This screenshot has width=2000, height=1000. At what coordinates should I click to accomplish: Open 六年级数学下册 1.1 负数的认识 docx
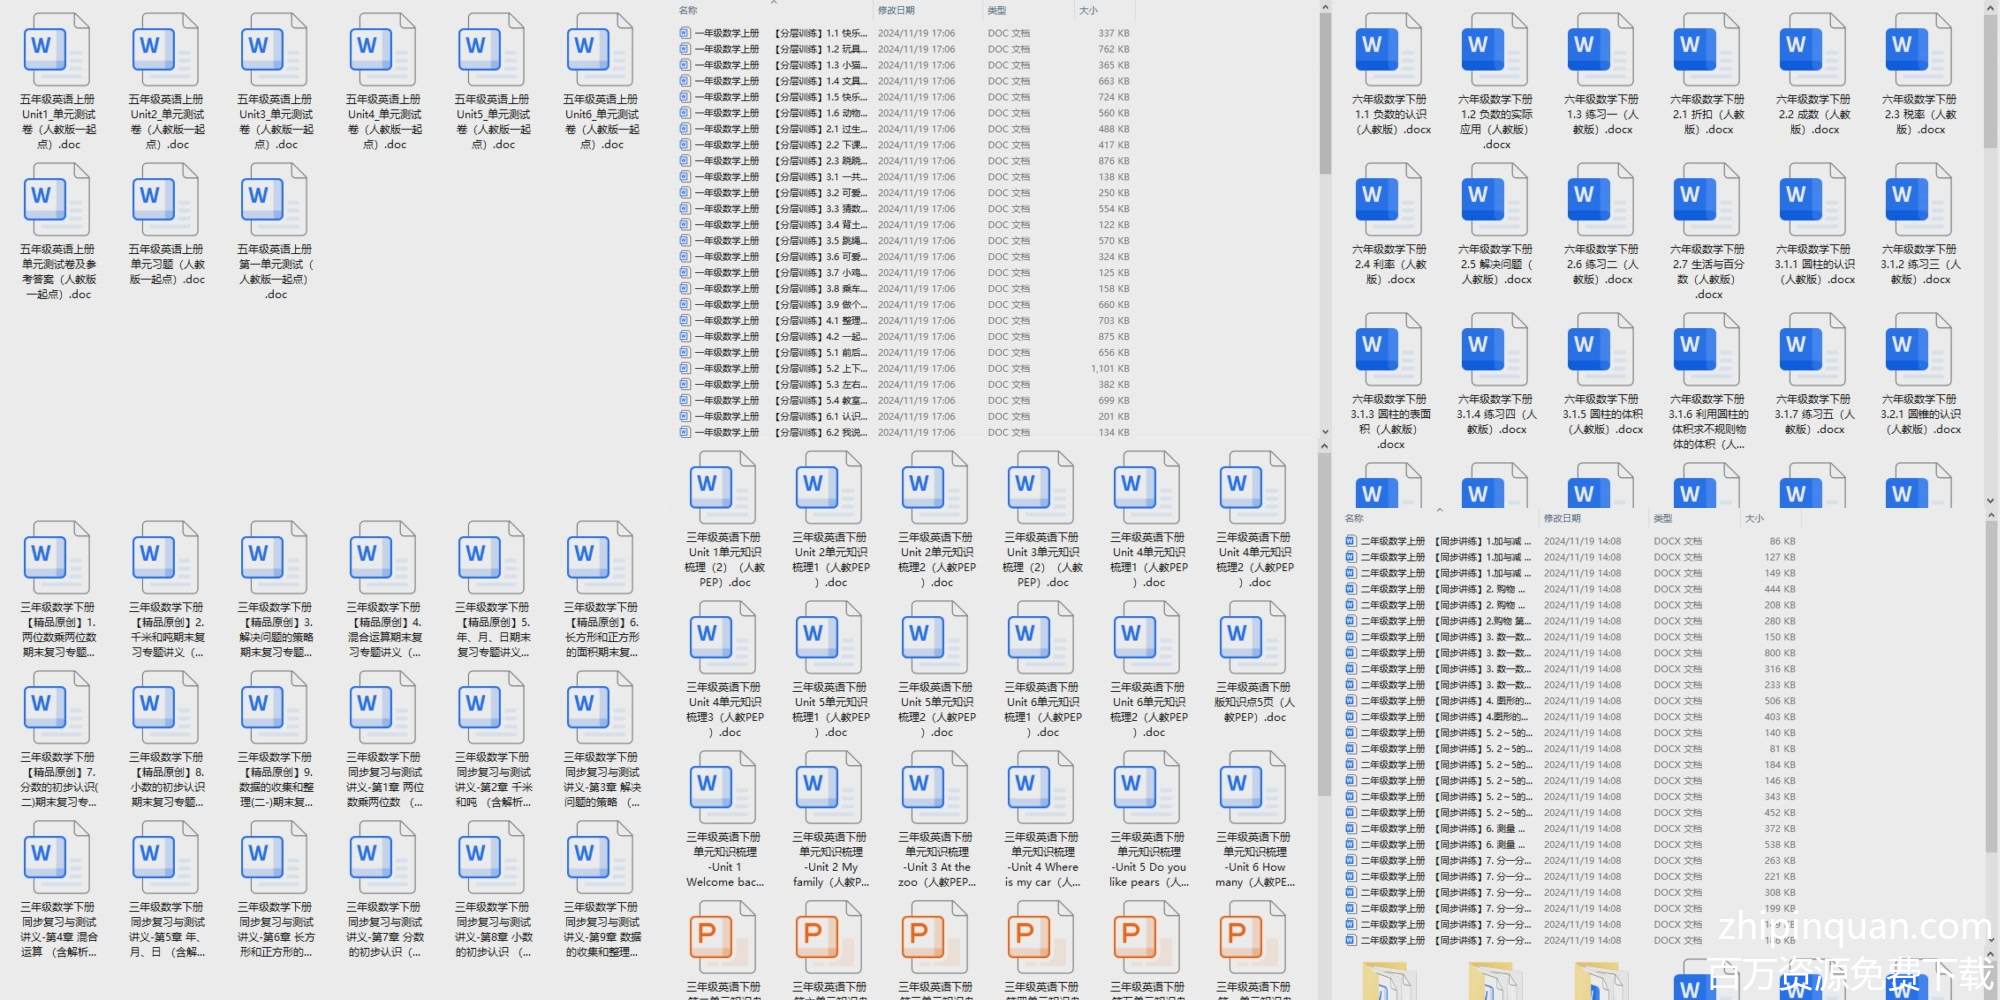[x=1389, y=52]
